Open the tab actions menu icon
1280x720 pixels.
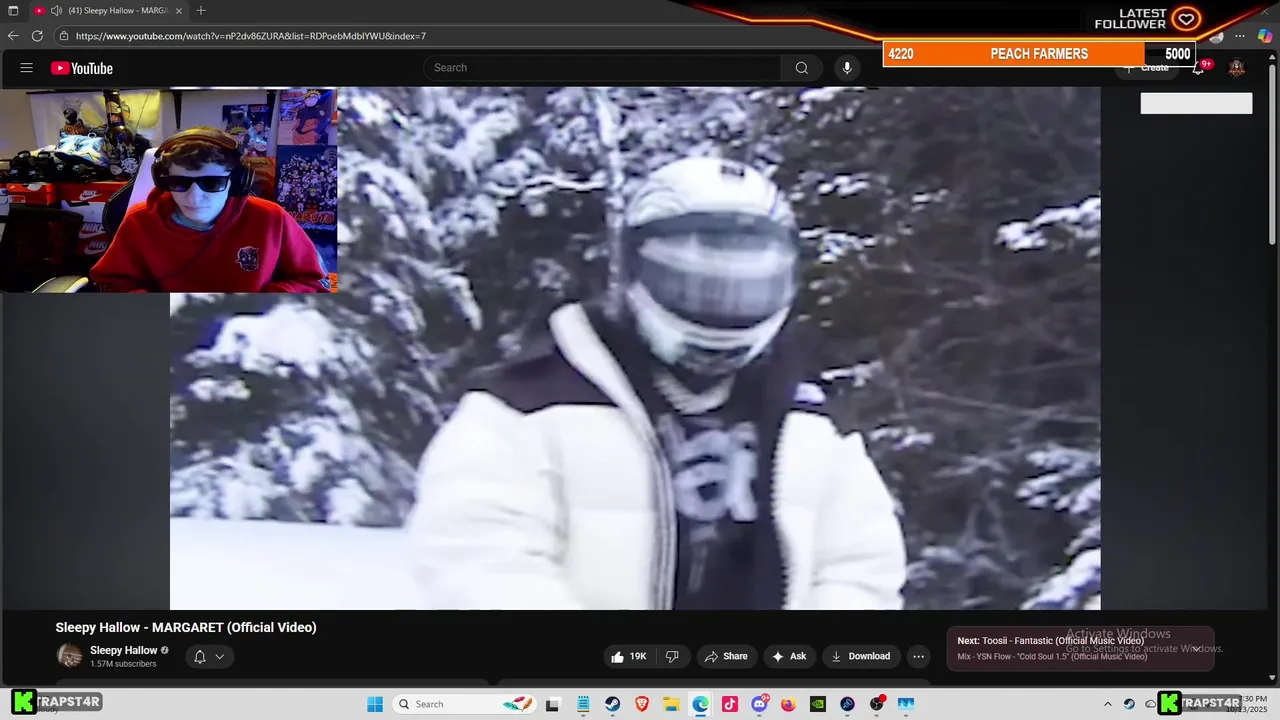(x=13, y=11)
